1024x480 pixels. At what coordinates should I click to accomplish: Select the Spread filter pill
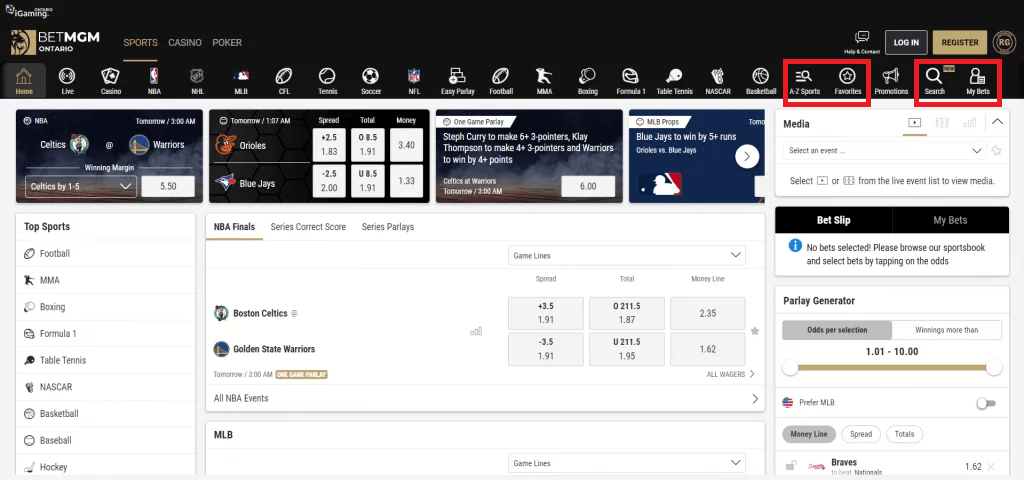(861, 434)
